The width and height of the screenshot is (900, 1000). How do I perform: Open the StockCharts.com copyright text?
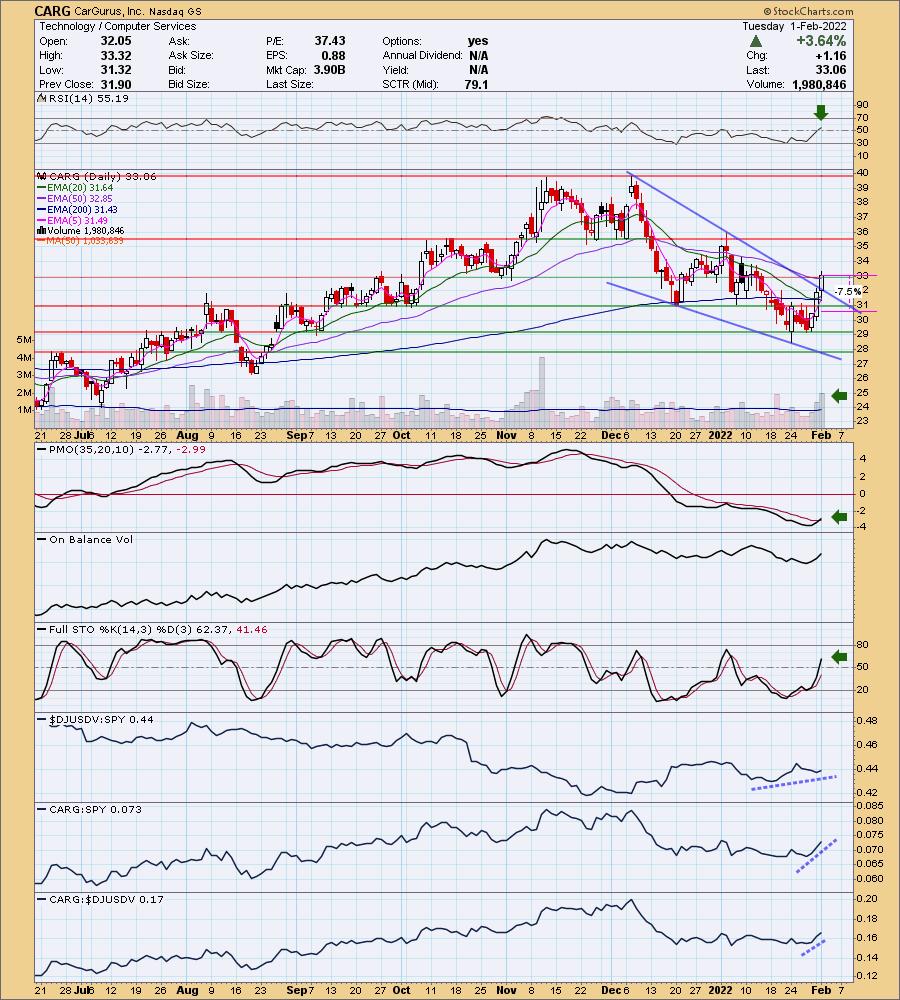(808, 11)
